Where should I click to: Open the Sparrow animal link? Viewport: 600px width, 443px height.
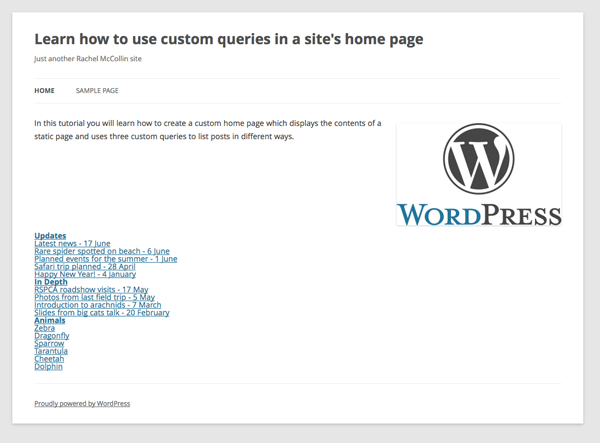pos(49,343)
